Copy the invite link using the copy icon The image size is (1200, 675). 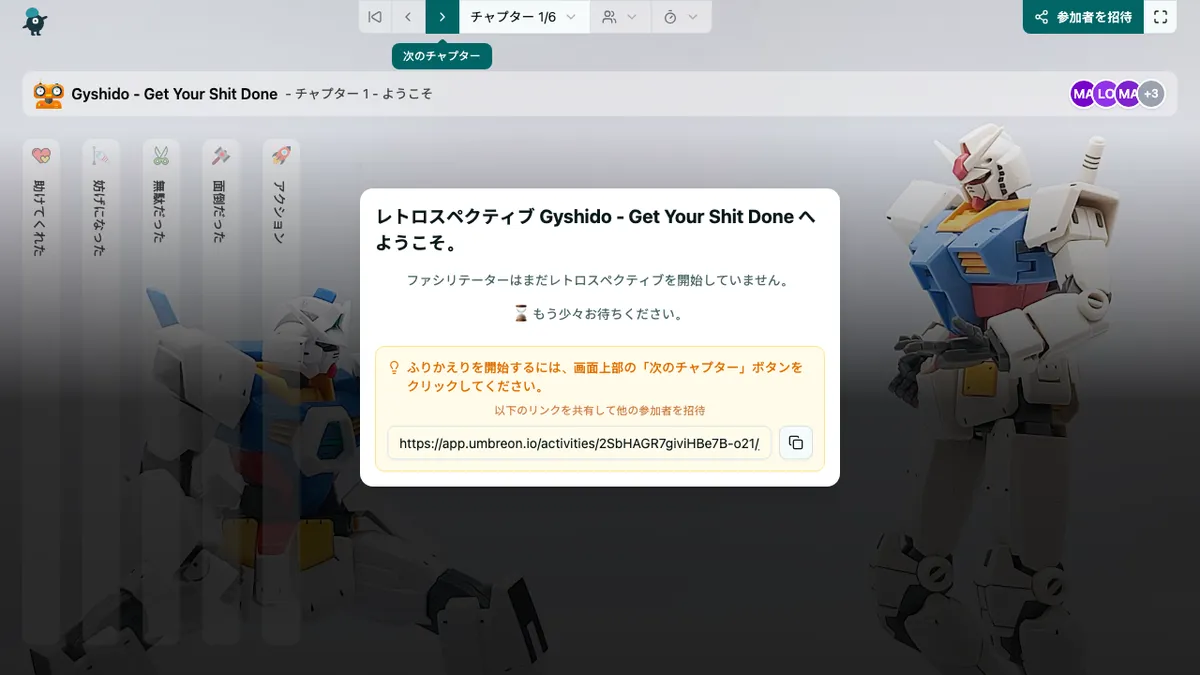[x=796, y=442]
